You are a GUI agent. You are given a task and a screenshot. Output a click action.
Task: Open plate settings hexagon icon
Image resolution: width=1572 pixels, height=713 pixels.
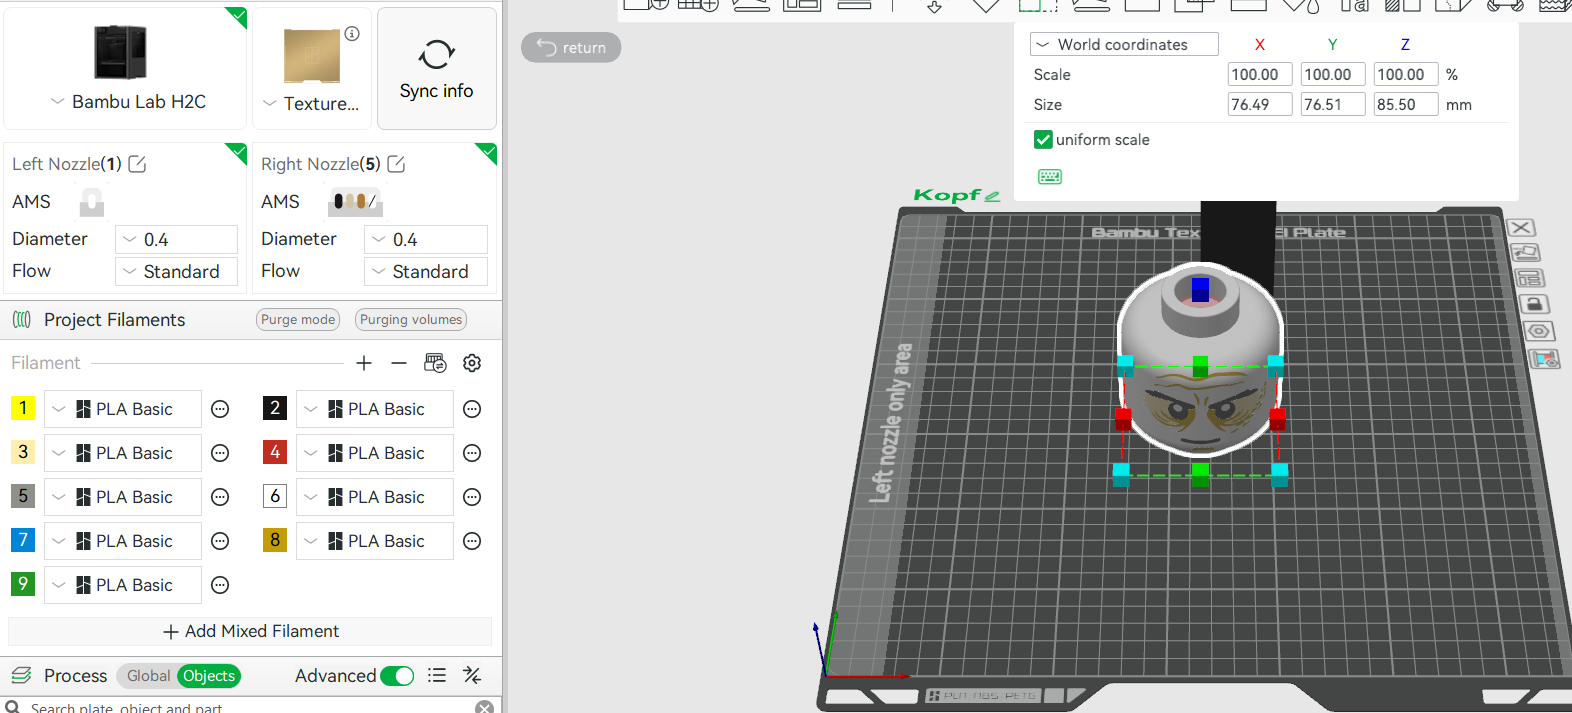[1539, 331]
